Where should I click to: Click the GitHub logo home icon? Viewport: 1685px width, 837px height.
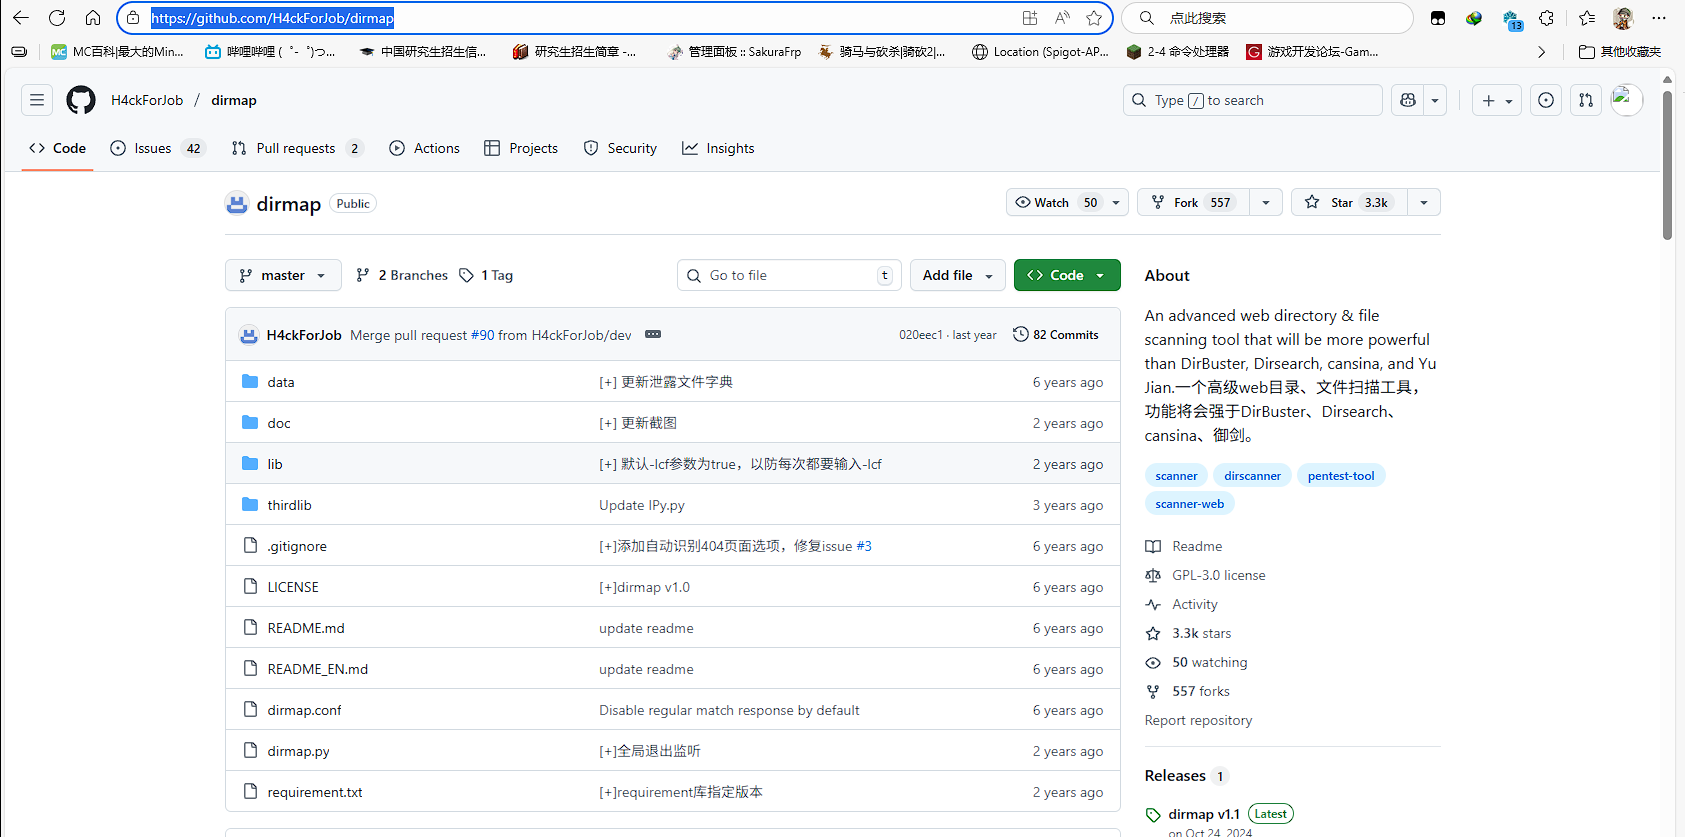[81, 100]
